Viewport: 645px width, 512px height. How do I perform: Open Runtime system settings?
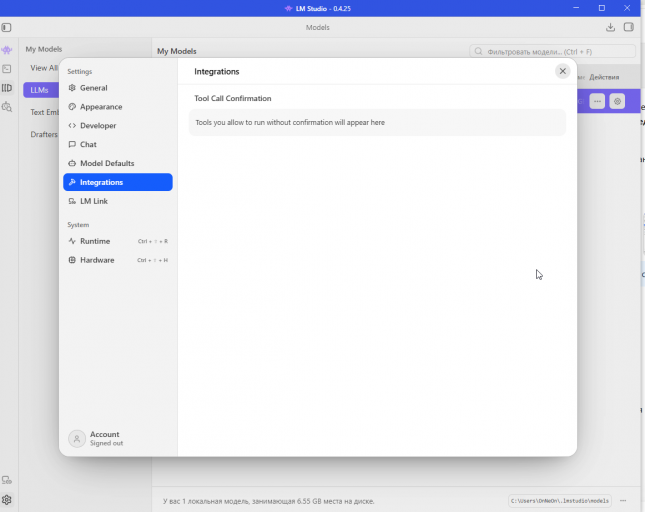118,241
